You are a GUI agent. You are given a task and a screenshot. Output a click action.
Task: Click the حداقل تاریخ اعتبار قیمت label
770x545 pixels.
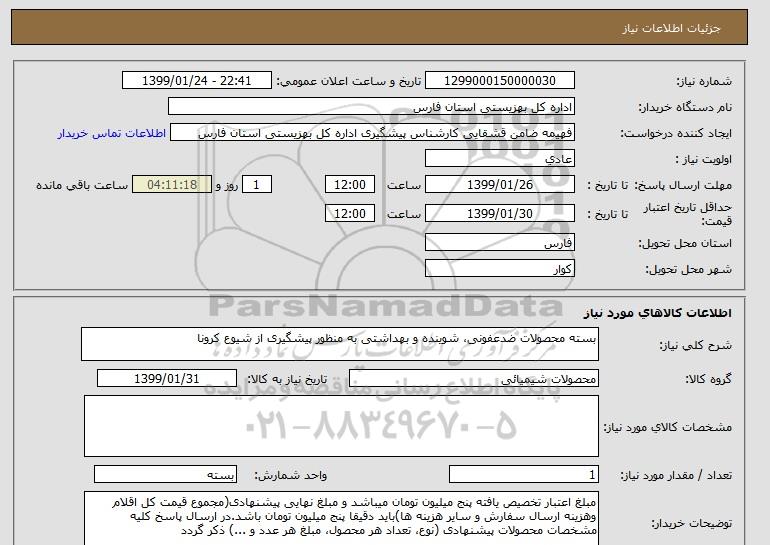coord(688,214)
